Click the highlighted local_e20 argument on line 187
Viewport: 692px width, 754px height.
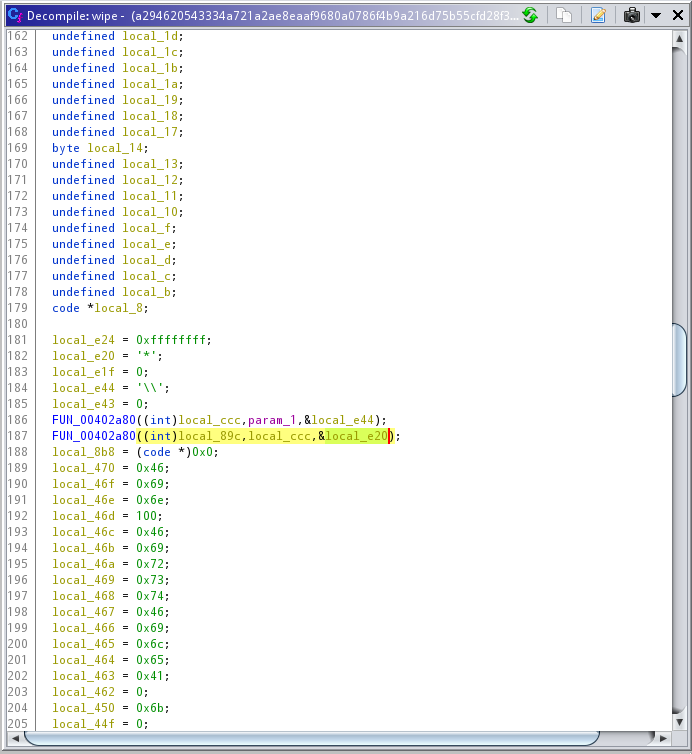(356, 436)
